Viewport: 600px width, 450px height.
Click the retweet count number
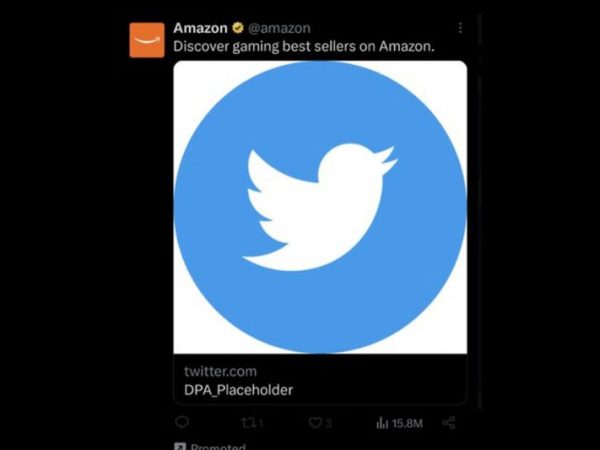tap(261, 423)
